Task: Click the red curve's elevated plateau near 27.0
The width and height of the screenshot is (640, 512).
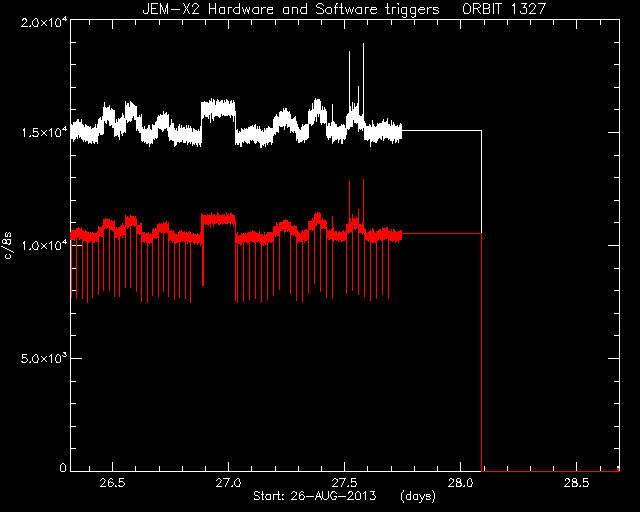Action: [218, 219]
